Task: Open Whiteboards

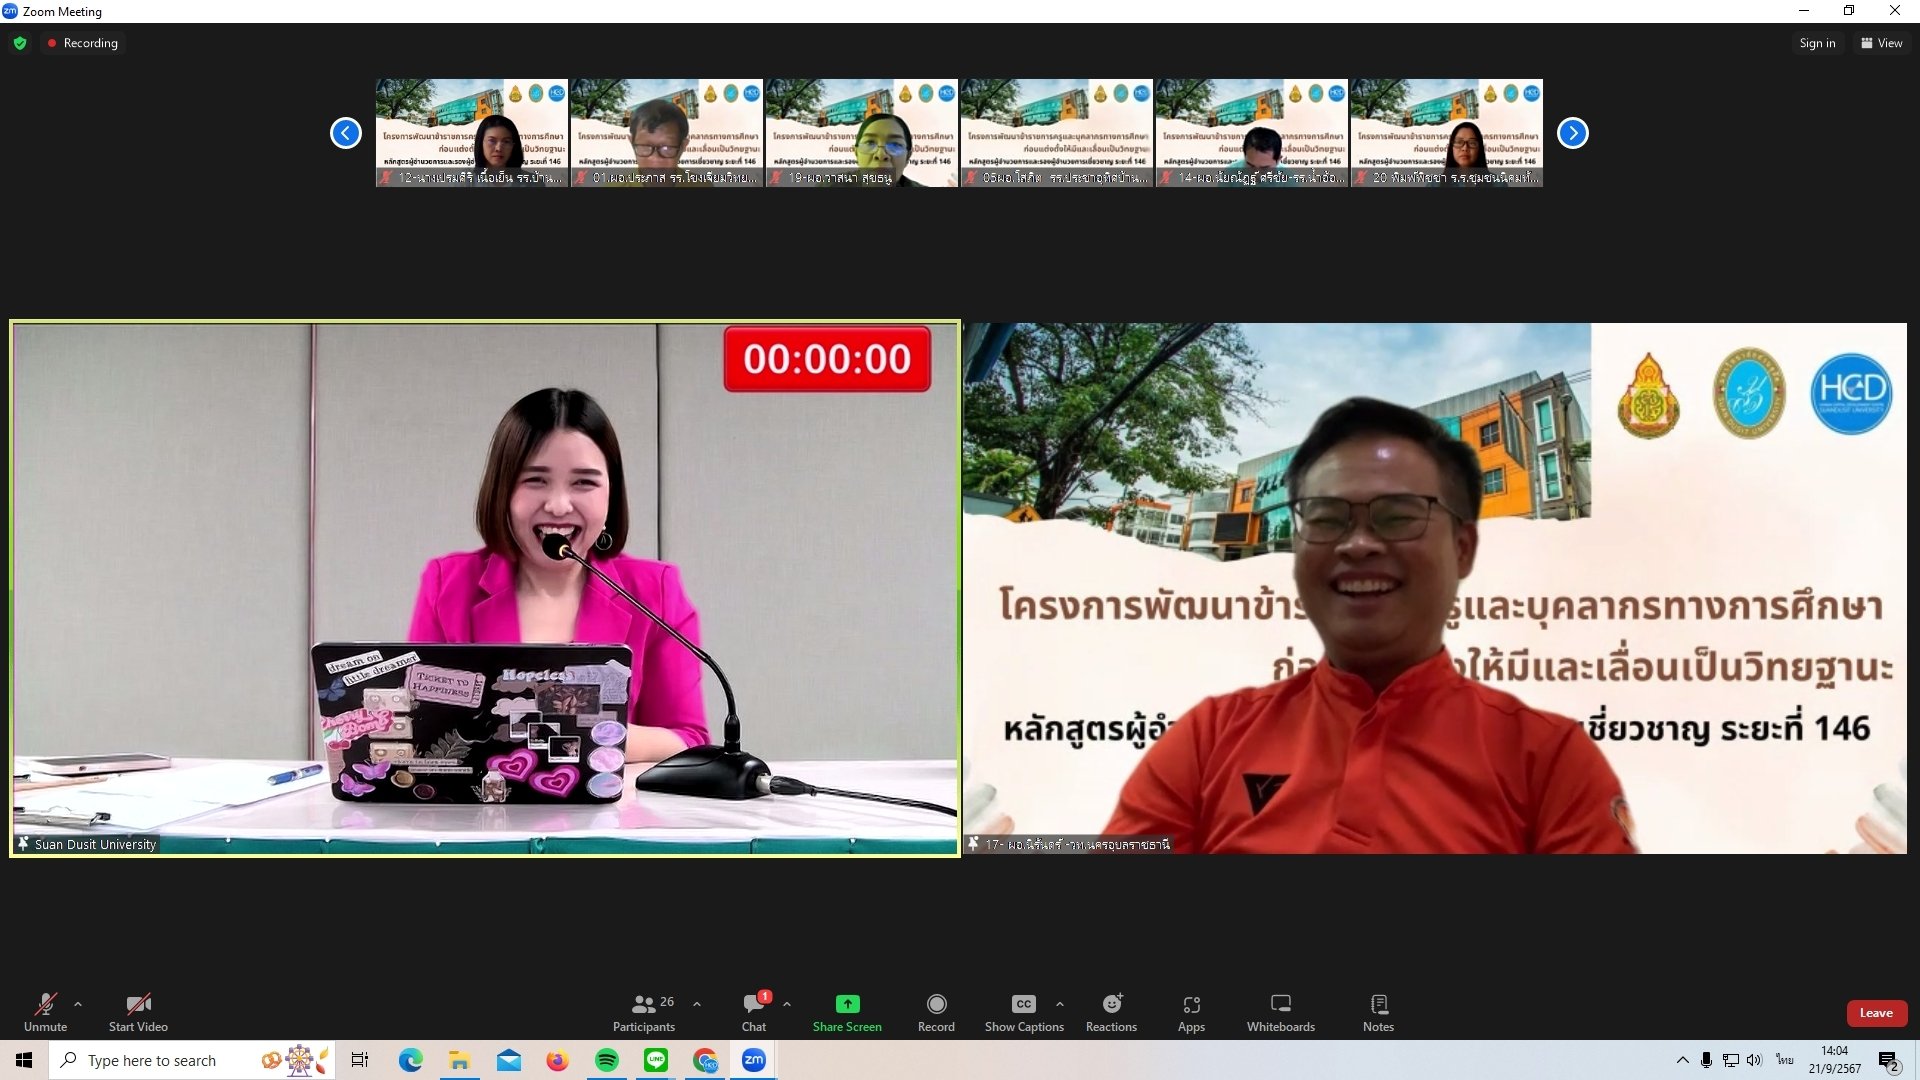Action: coord(1280,1011)
